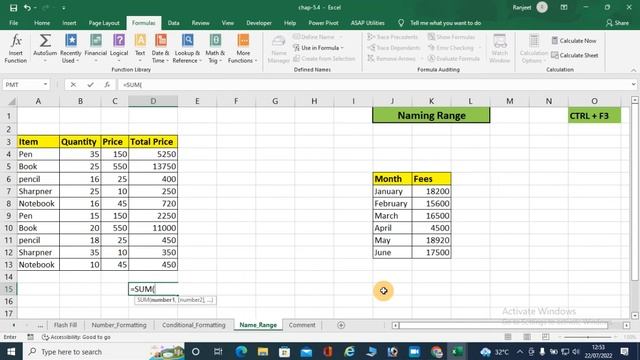Screen dimensions: 640x360
Task: Click the AutoSum sigma icon
Action: pyautogui.click(x=45, y=41)
